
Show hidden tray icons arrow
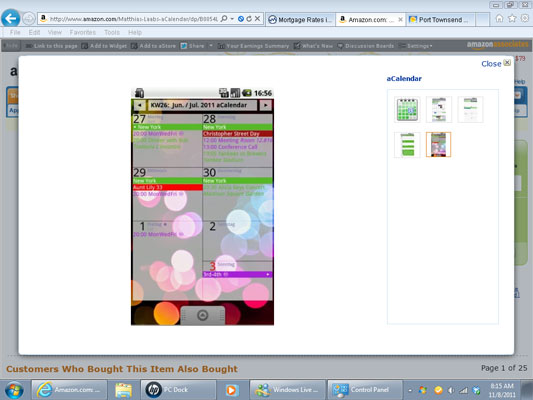[410, 390]
